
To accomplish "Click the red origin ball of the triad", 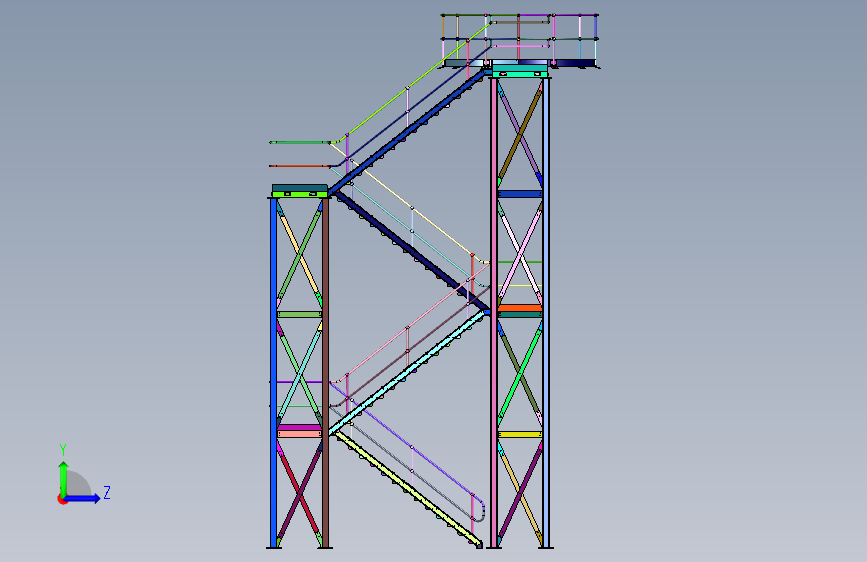I will pyautogui.click(x=62, y=499).
